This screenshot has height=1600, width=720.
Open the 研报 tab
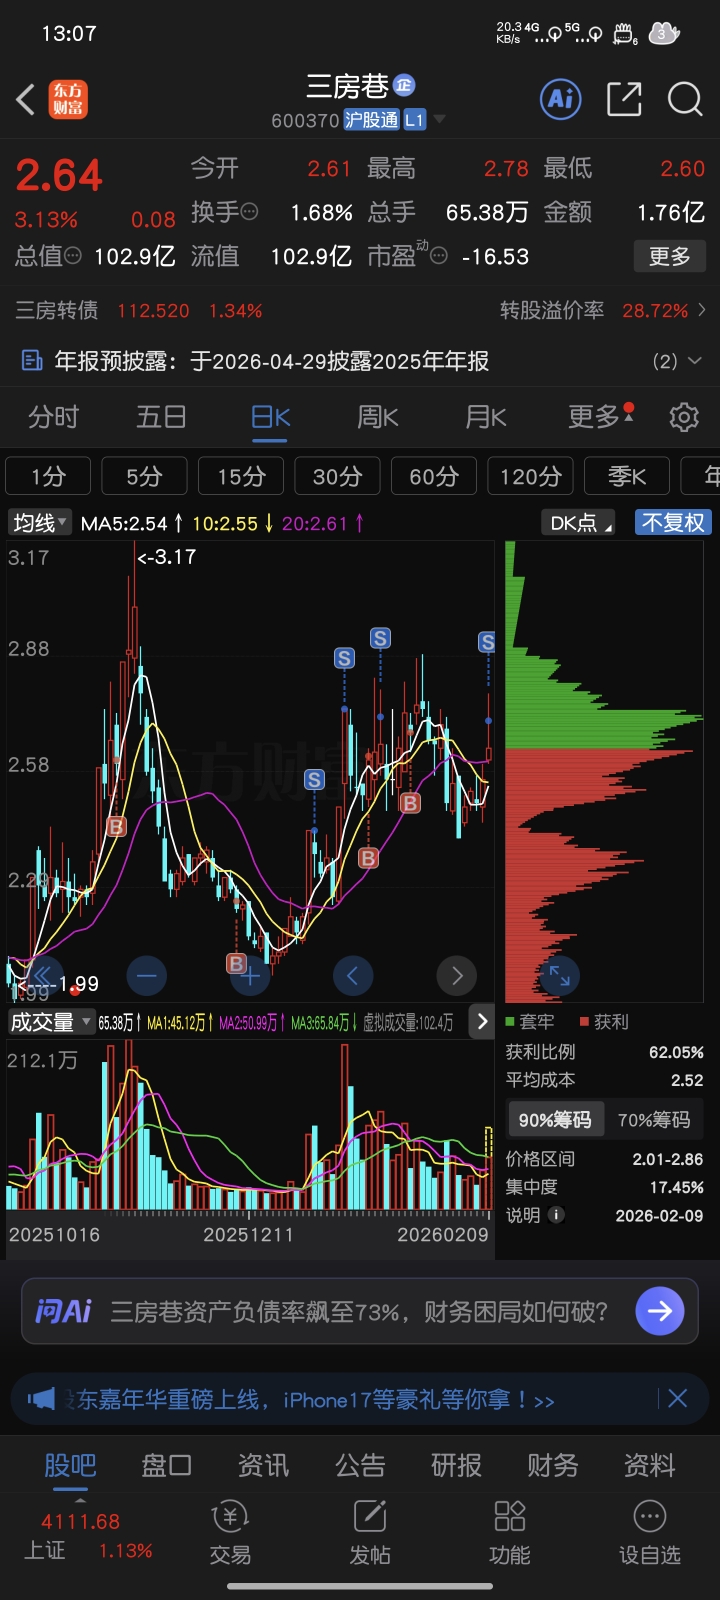[x=456, y=1465]
